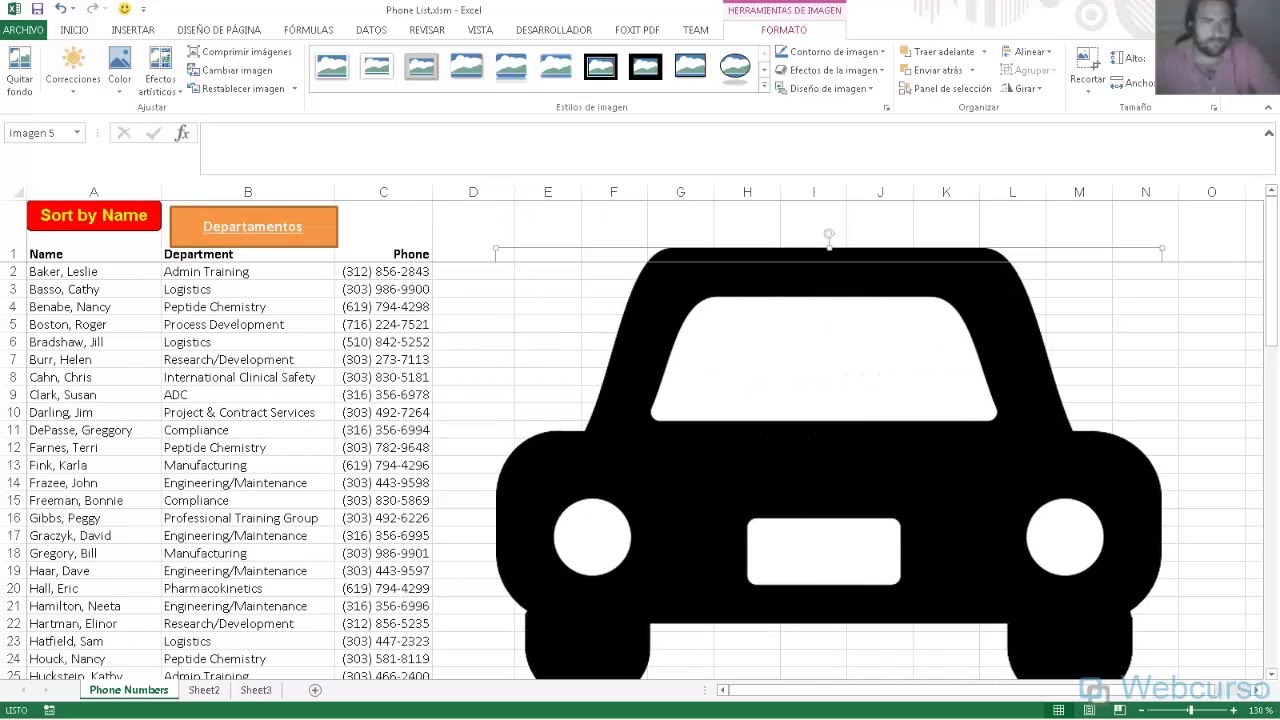This screenshot has height=720, width=1280.
Task: Toggle page break preview view
Action: click(x=1120, y=710)
